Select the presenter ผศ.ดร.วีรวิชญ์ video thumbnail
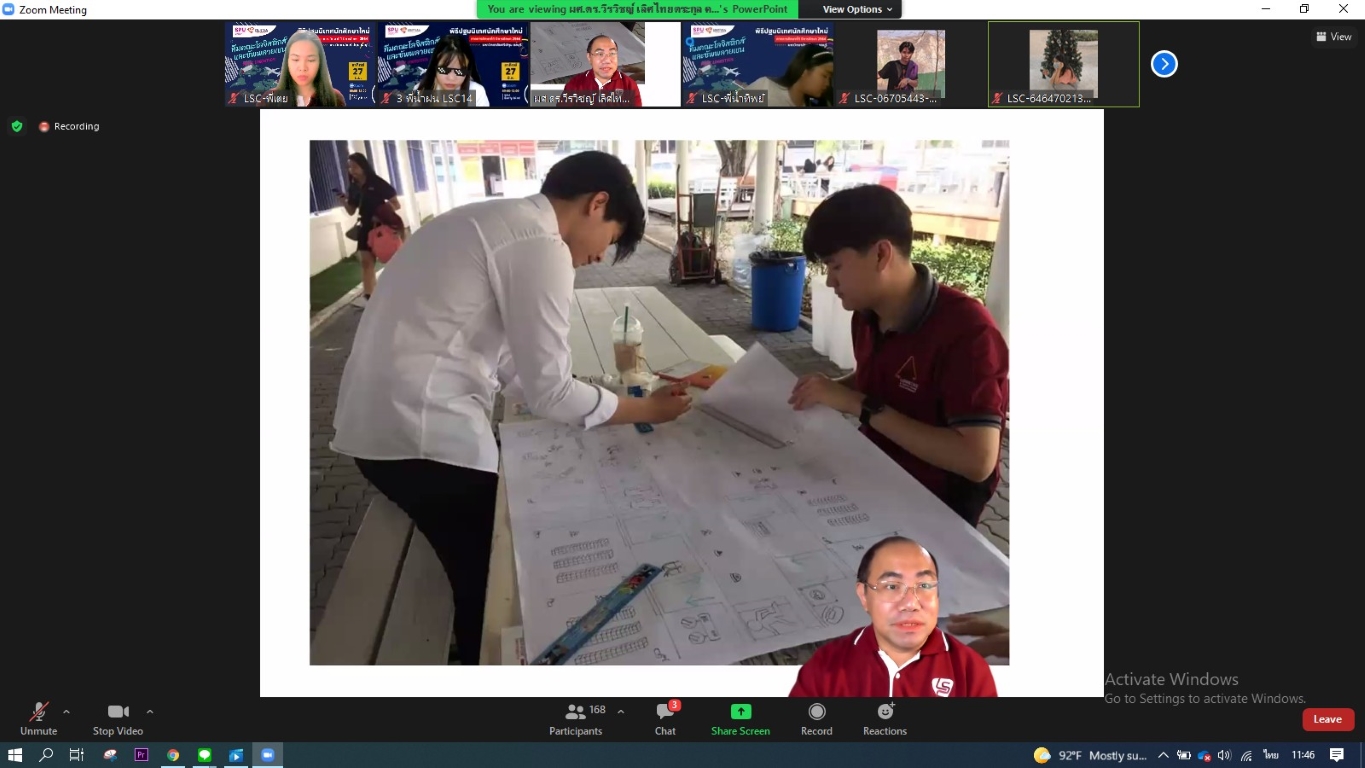The height and width of the screenshot is (768, 1365). [605, 64]
